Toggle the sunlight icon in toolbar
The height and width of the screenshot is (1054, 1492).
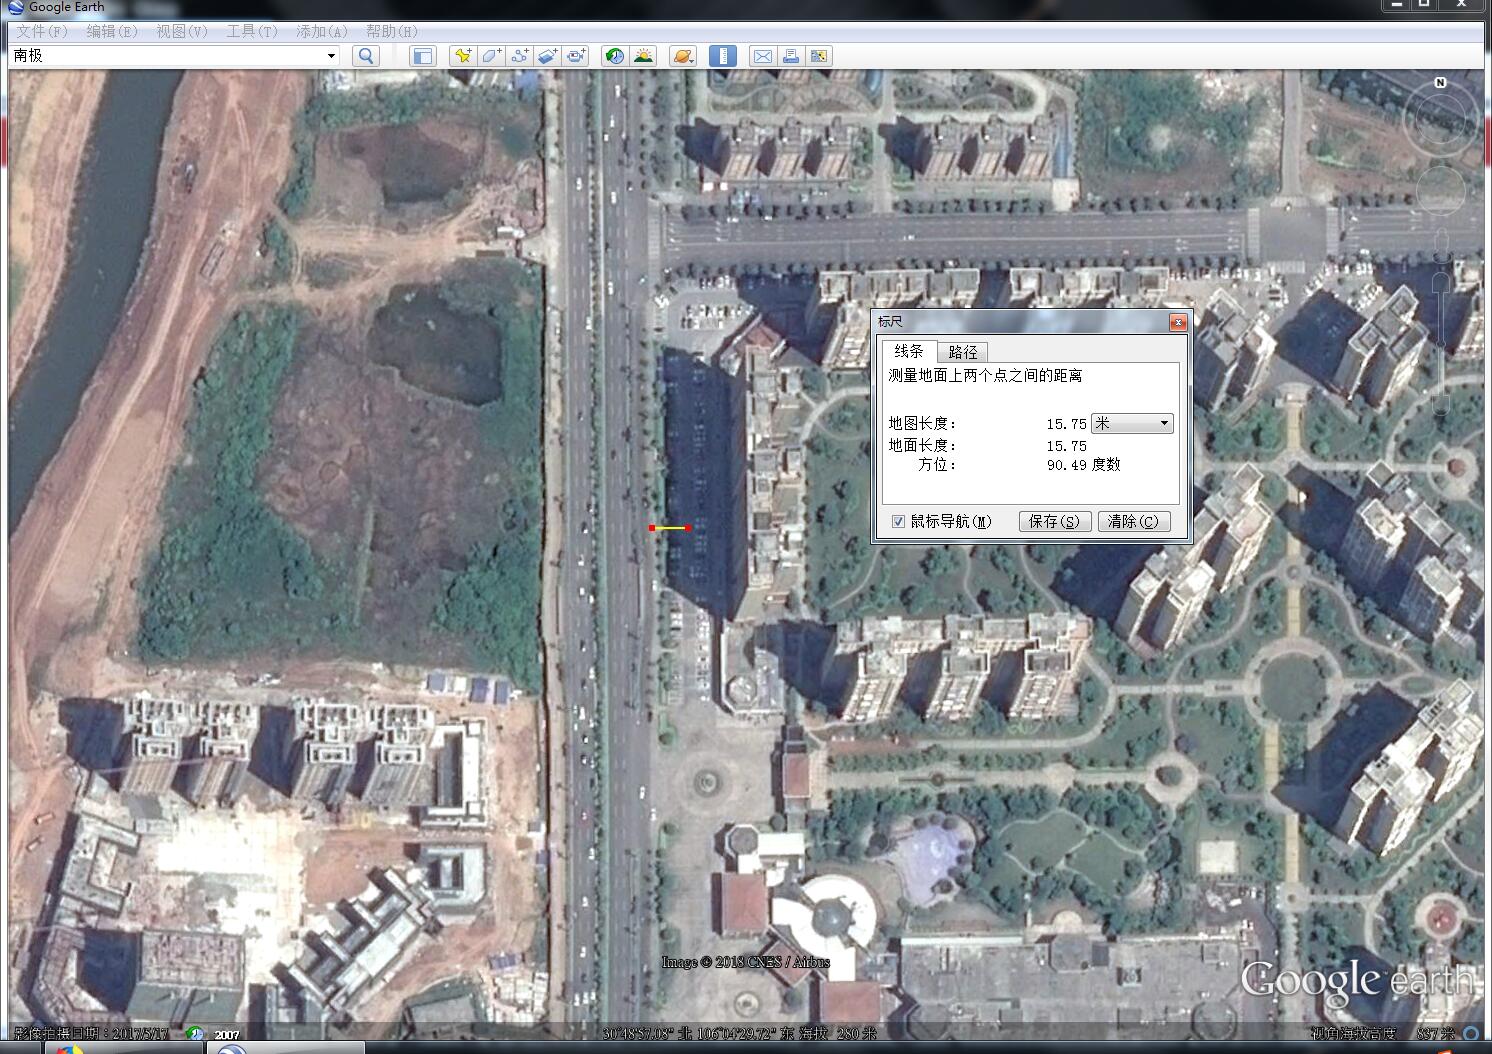pyautogui.click(x=643, y=56)
